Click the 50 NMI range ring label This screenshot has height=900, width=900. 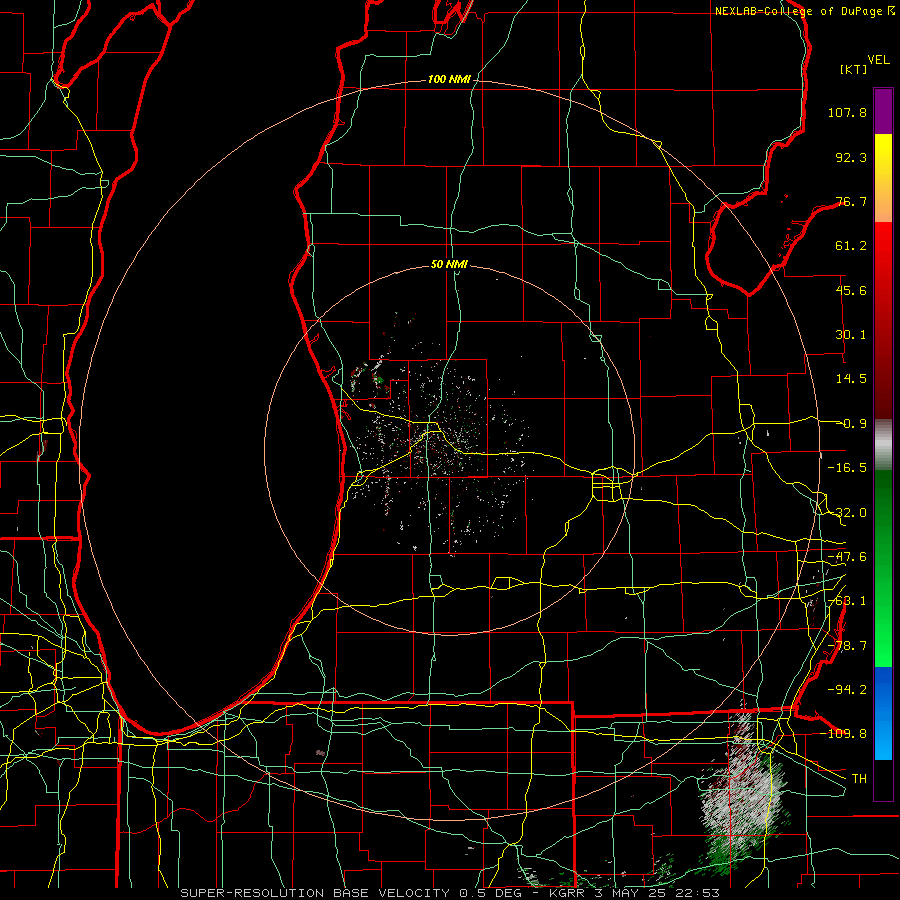[x=449, y=264]
